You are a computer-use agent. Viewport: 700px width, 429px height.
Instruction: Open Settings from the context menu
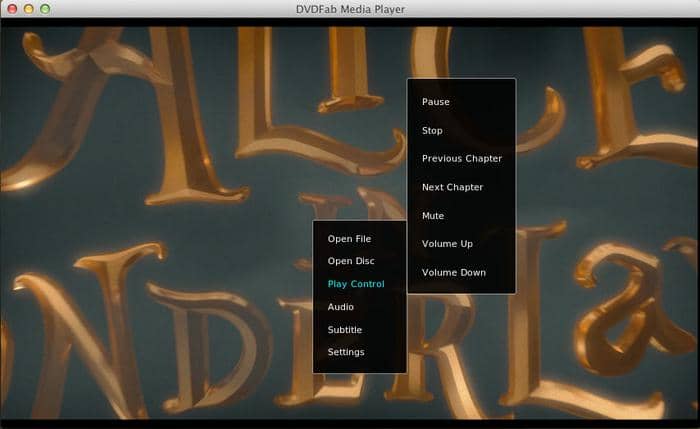(x=346, y=352)
